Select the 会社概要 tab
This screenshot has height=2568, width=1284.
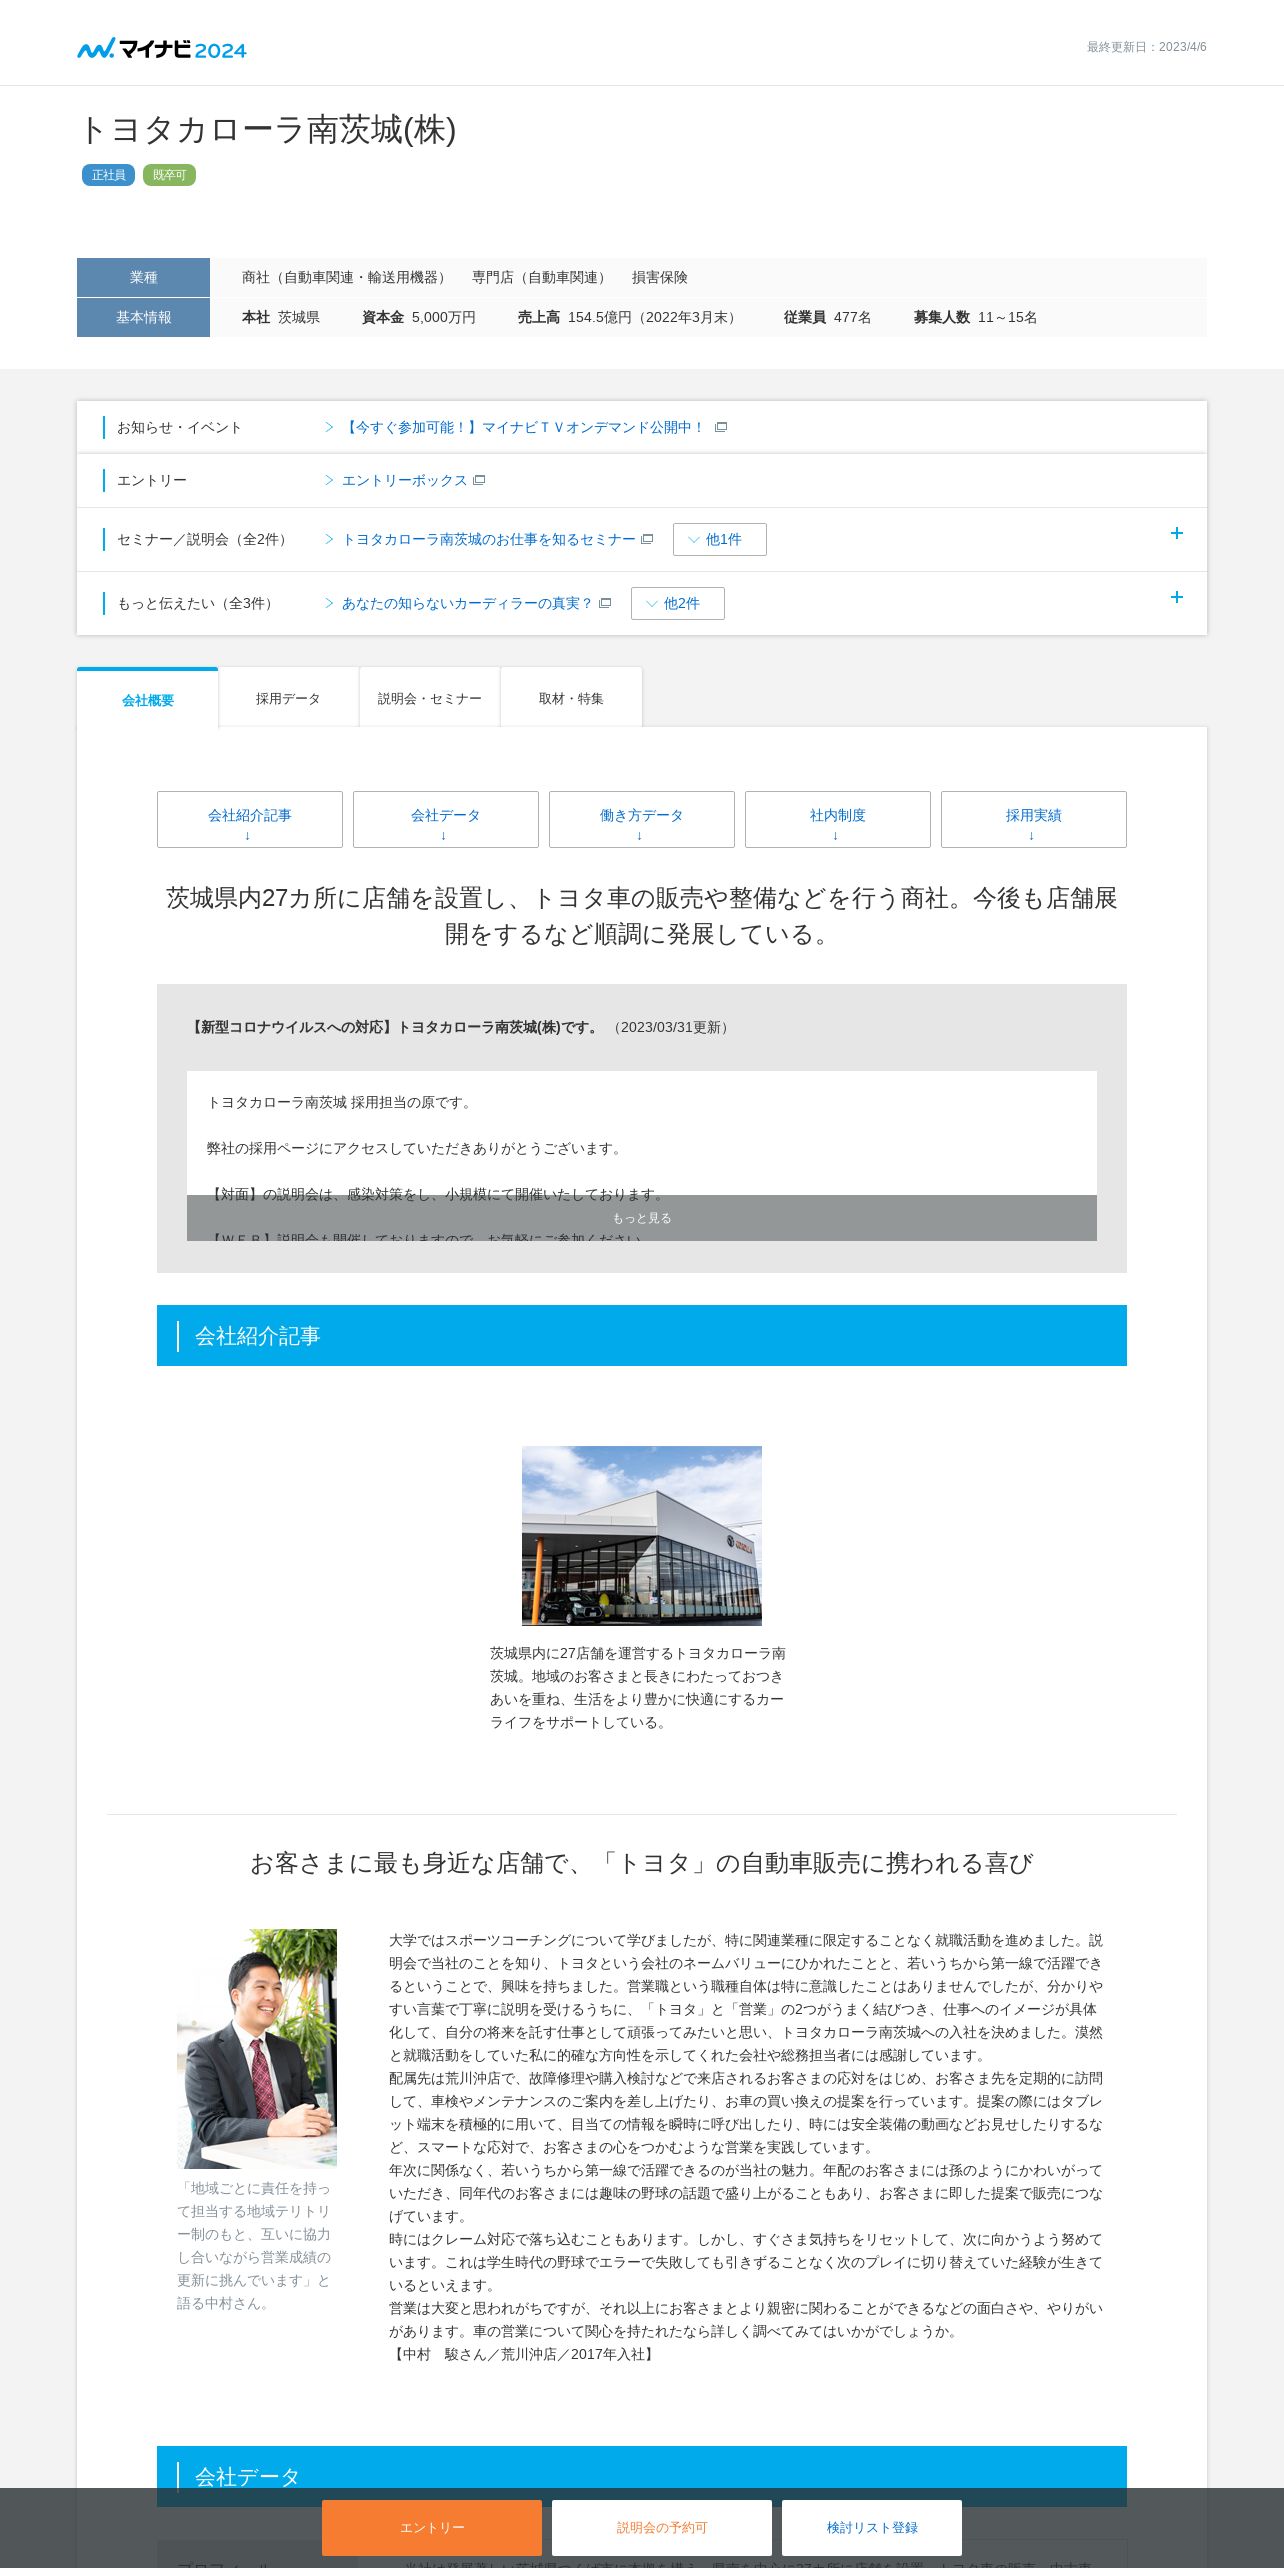148,699
